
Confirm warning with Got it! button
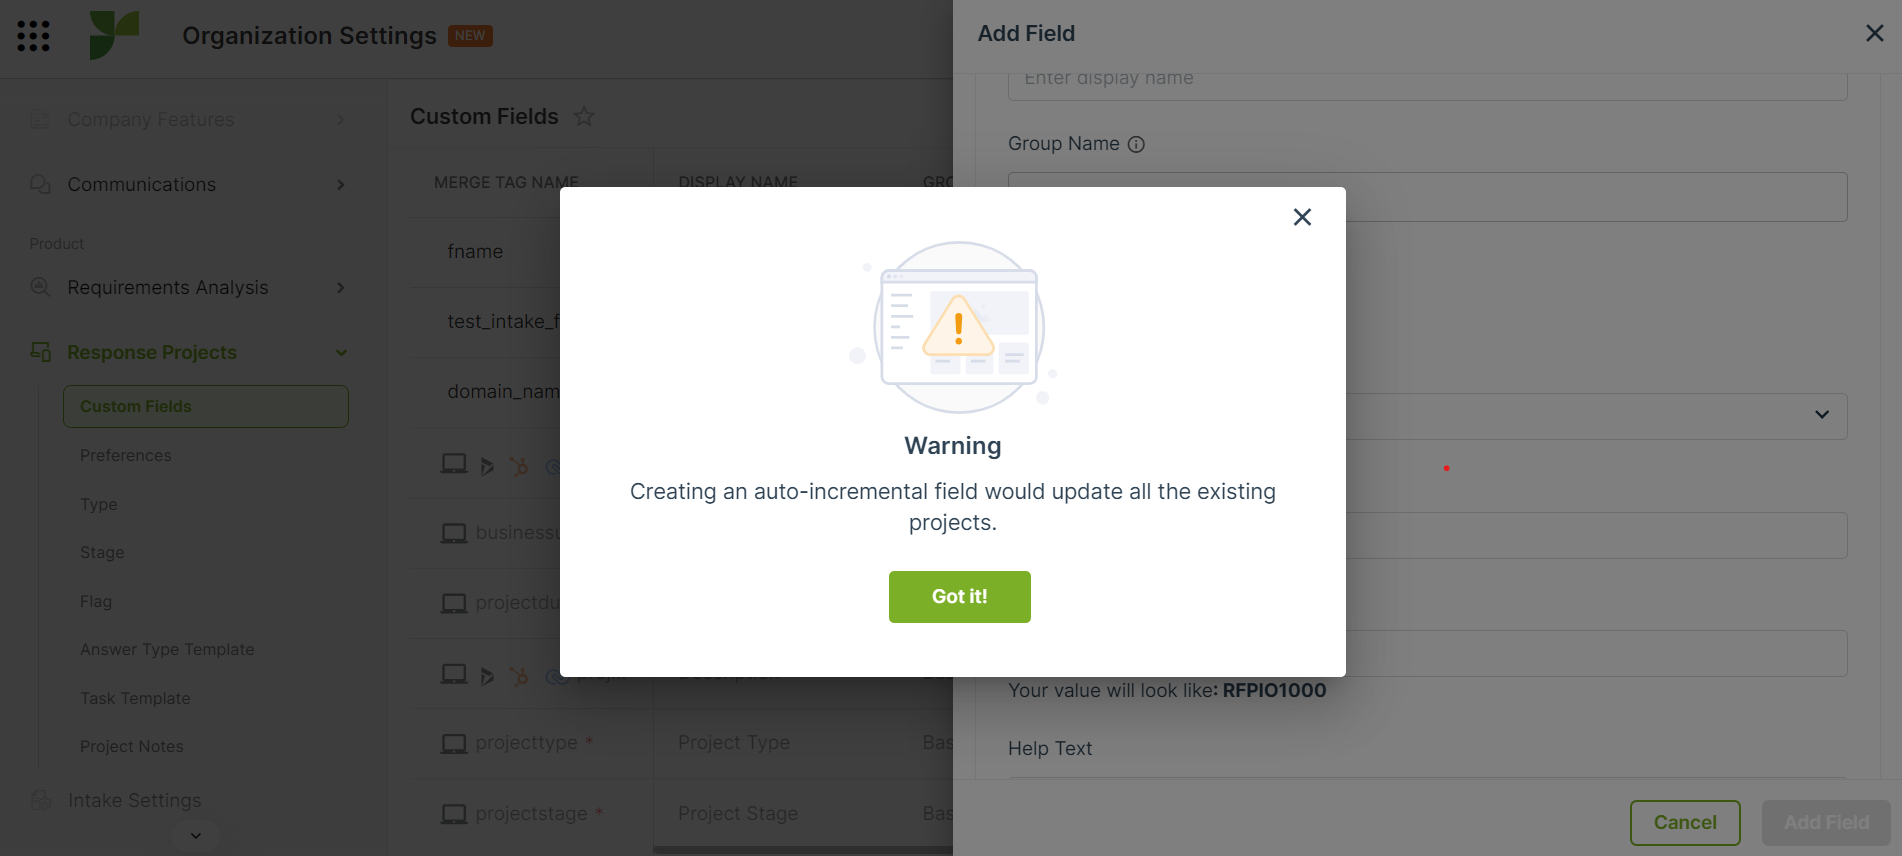pos(960,597)
